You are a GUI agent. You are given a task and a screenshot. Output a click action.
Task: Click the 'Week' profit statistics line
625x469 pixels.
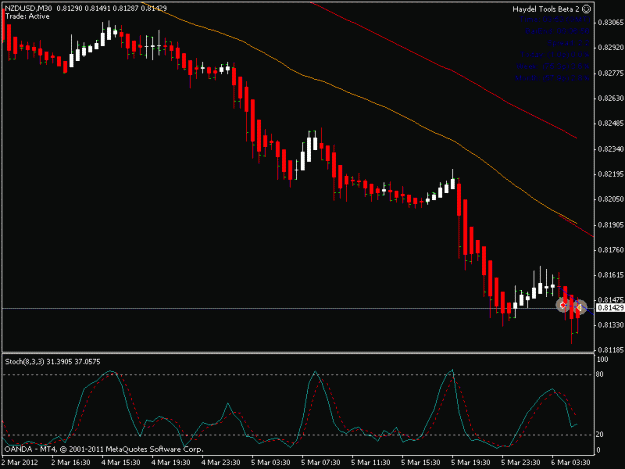(x=552, y=66)
